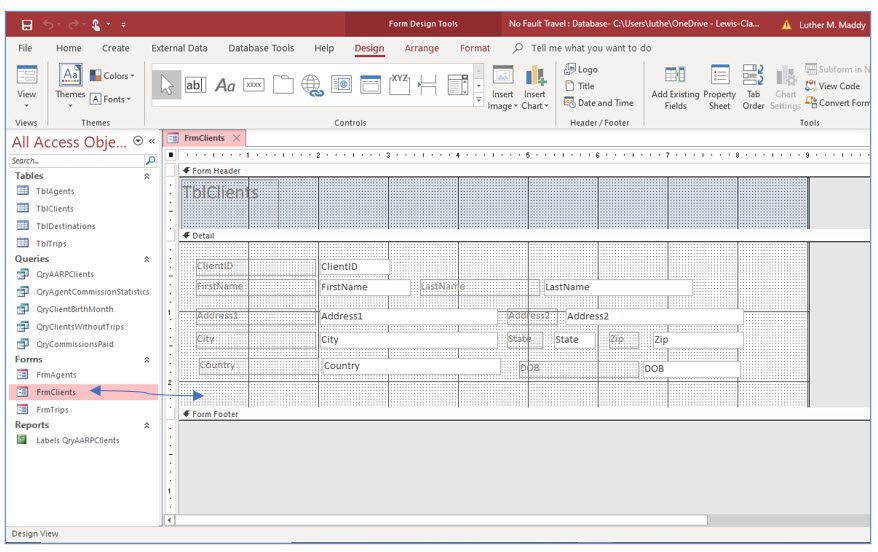Select the Web Browser control
The image size is (878, 552).
(342, 85)
